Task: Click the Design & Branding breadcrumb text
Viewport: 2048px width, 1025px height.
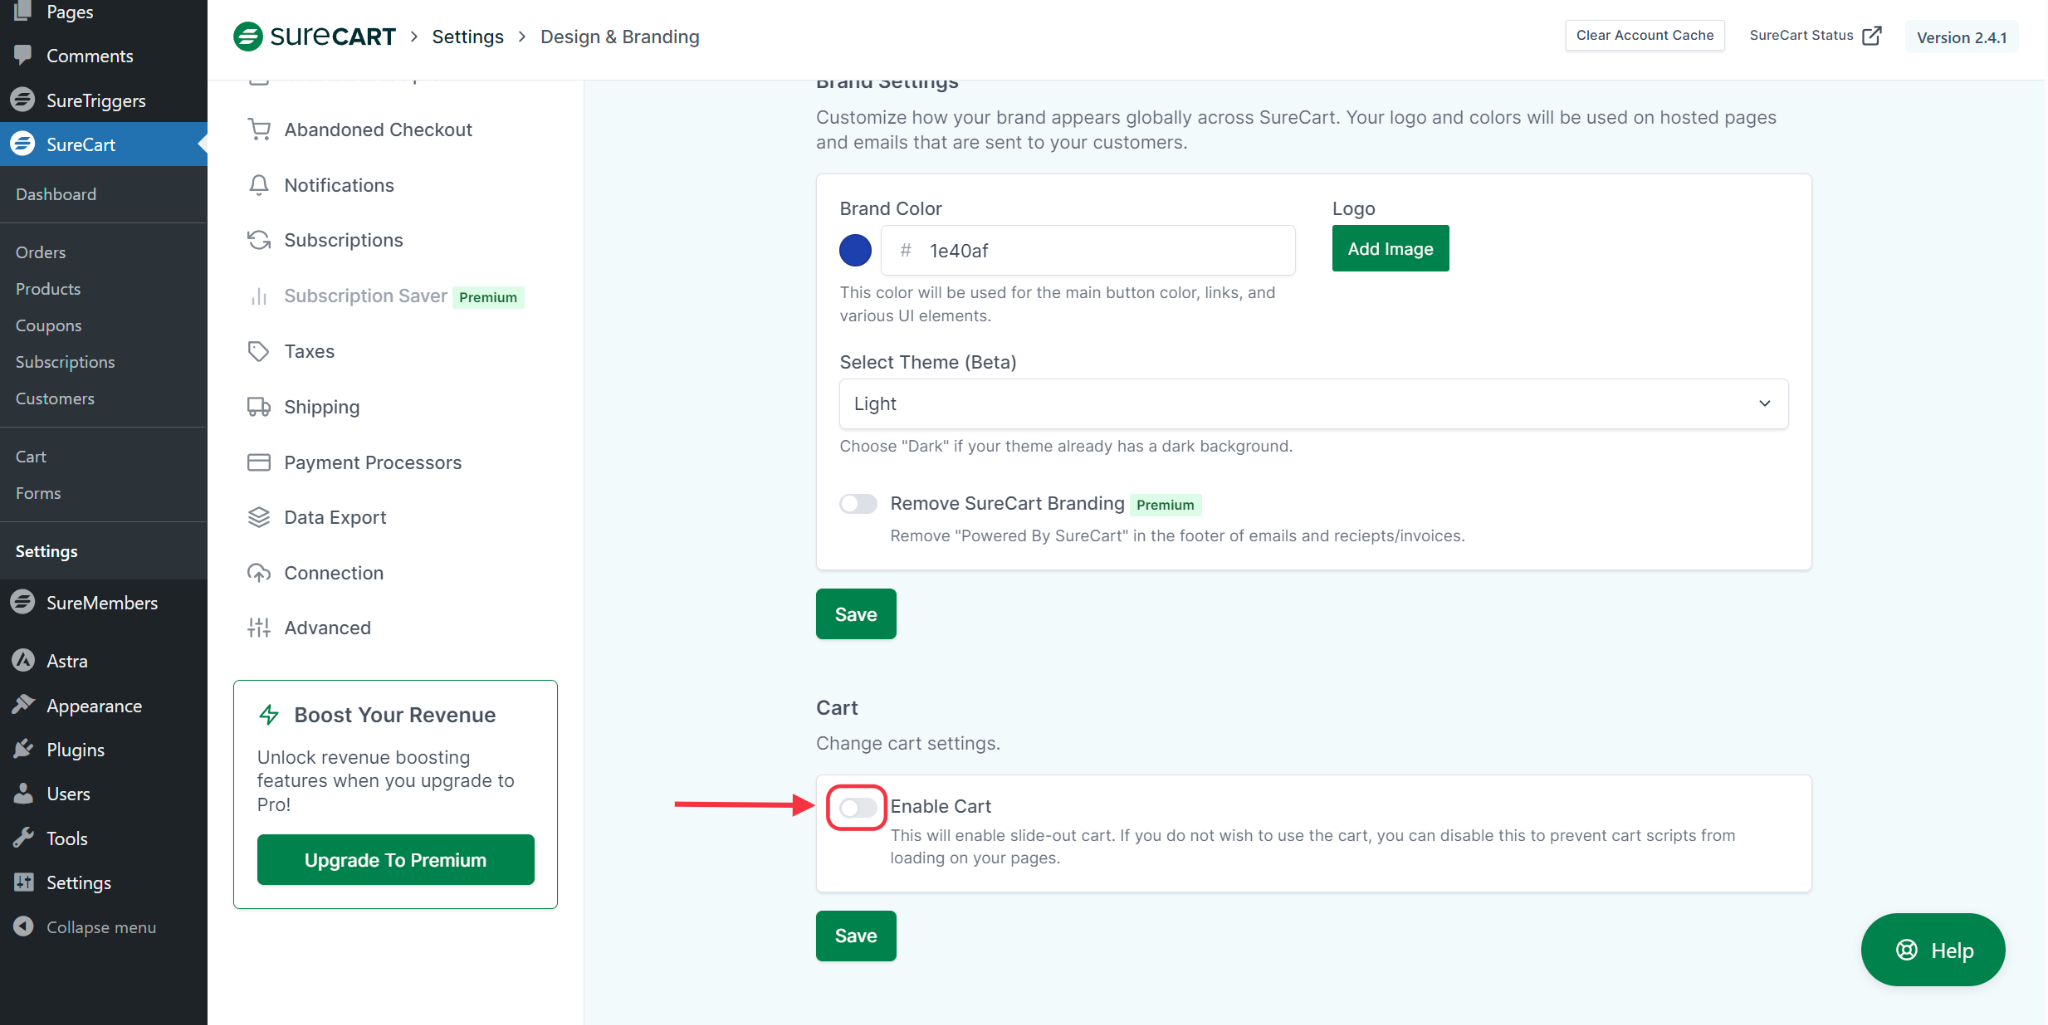Action: (x=620, y=37)
